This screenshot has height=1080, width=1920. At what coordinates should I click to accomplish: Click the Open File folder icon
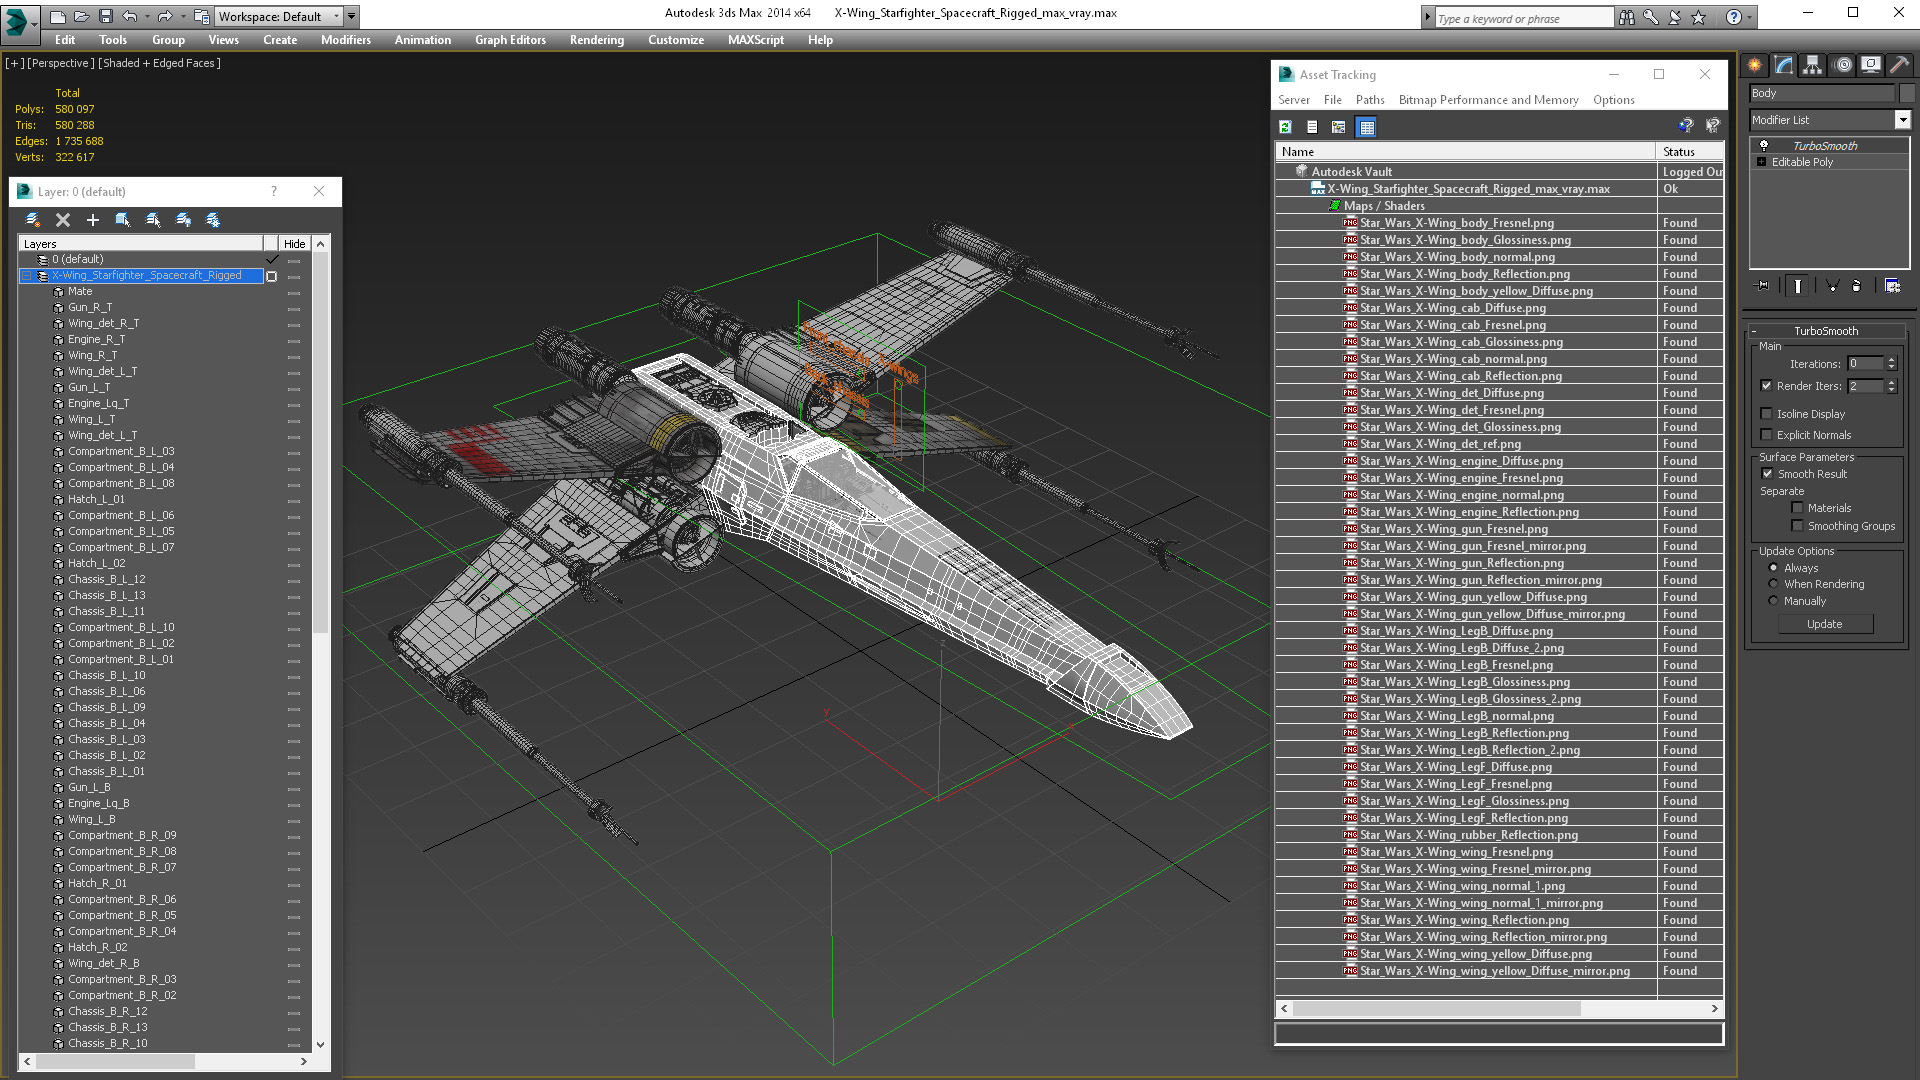click(x=81, y=16)
